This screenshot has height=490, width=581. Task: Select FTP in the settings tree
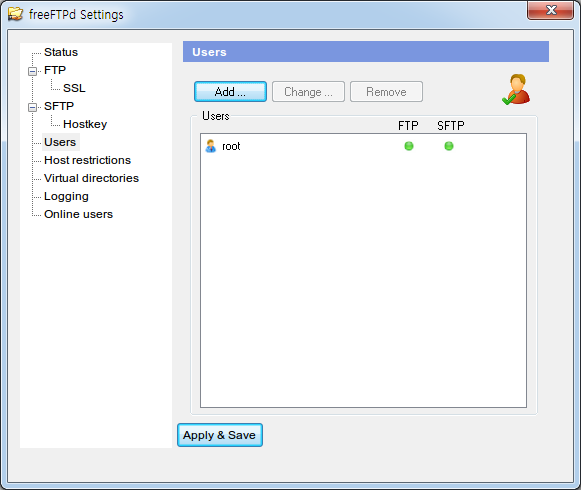[55, 70]
